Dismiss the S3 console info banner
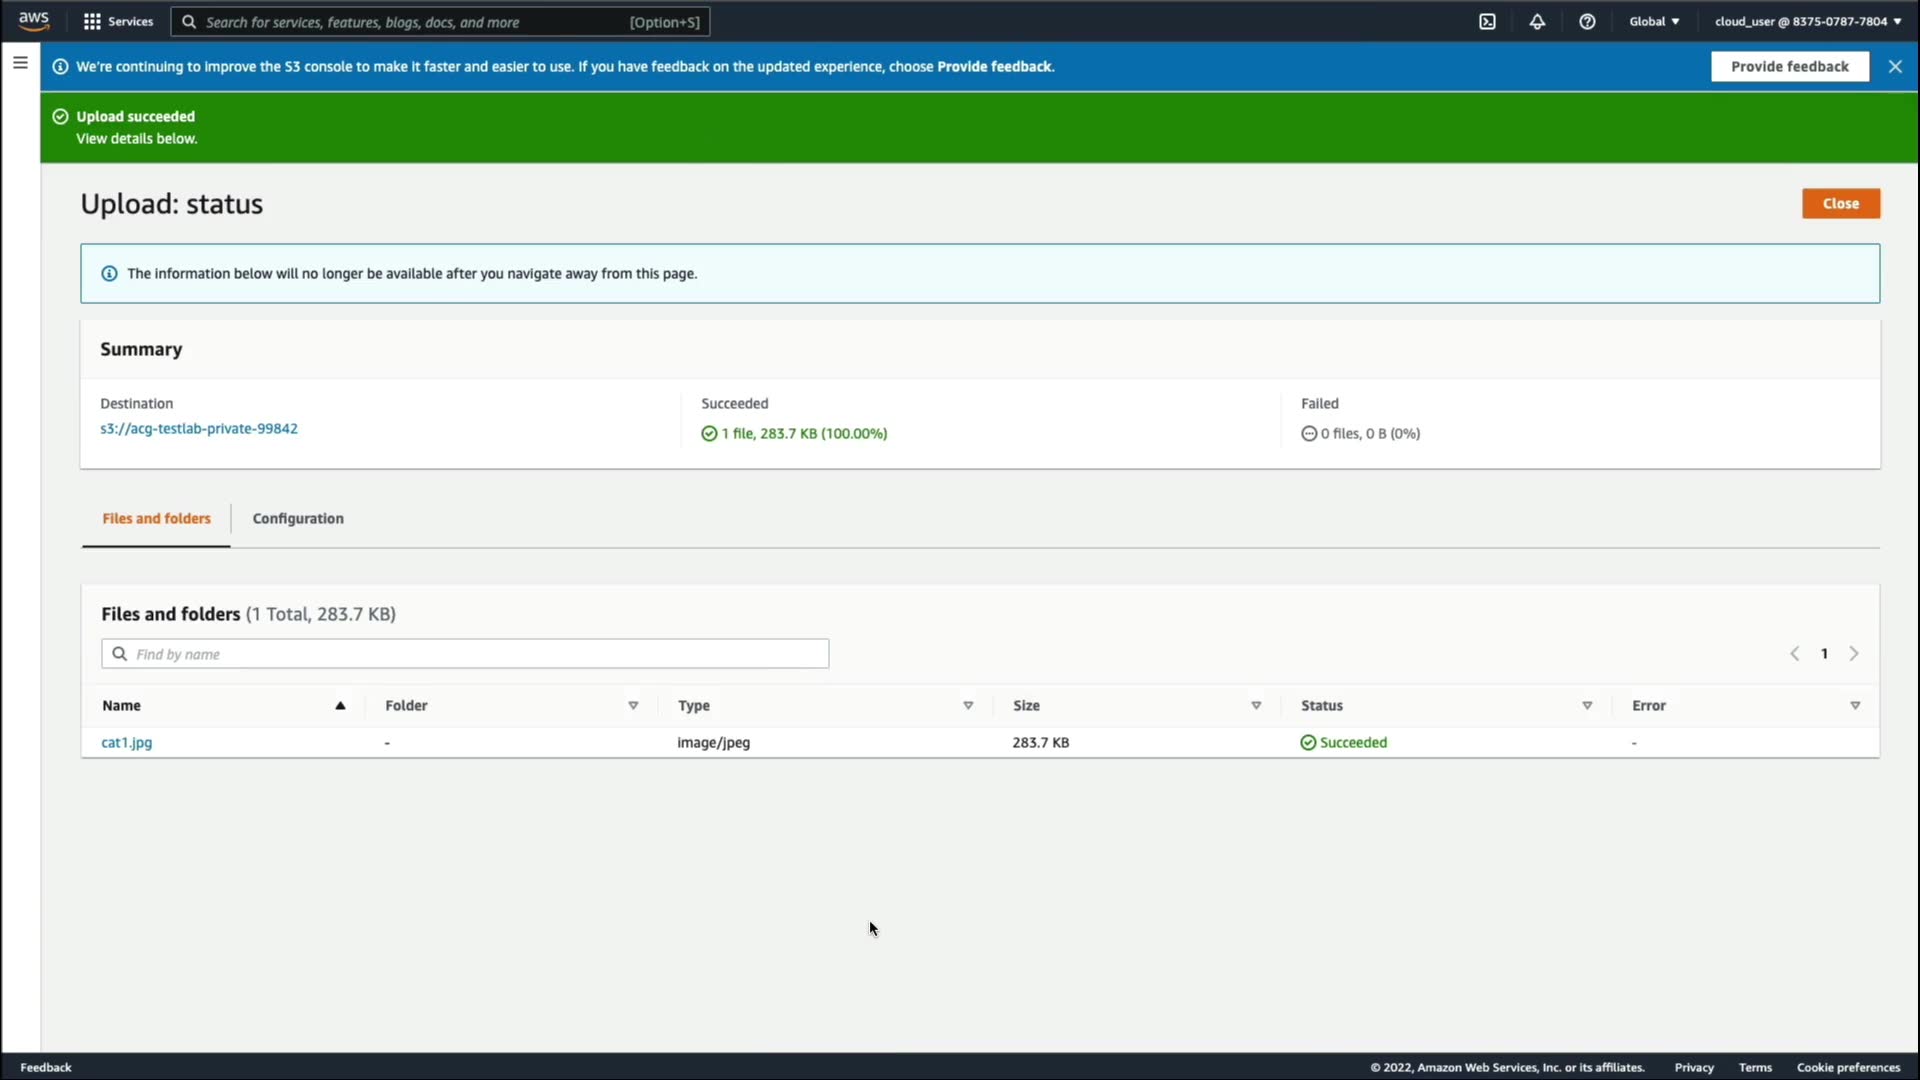1920x1080 pixels. point(1895,66)
